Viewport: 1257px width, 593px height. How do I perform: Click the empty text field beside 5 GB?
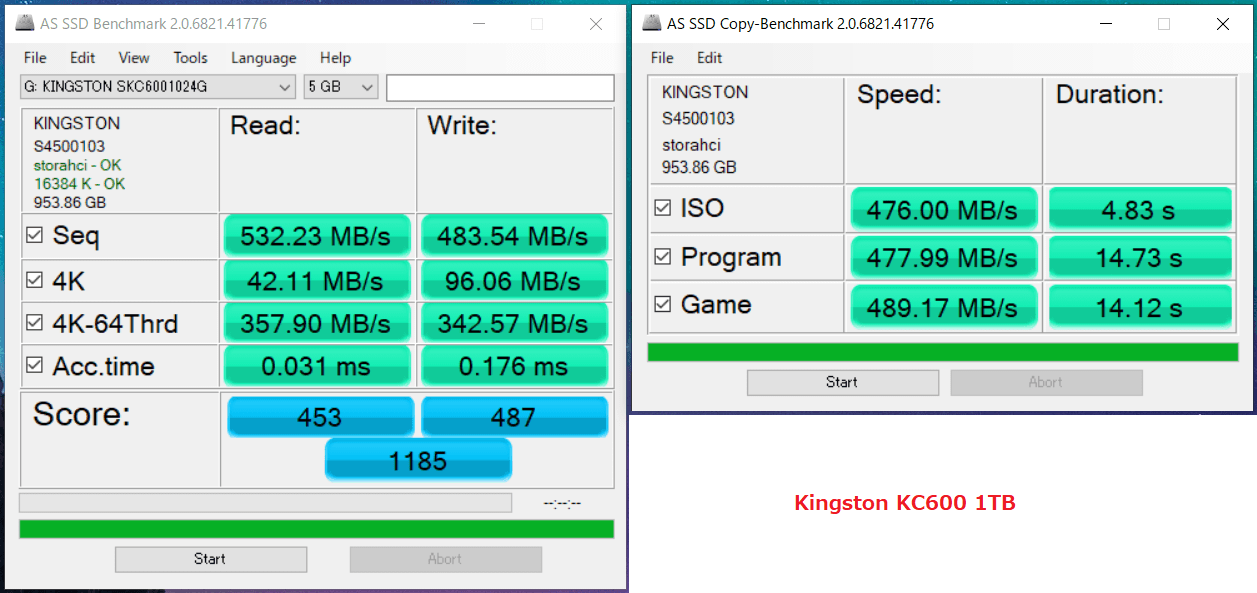pyautogui.click(x=500, y=88)
